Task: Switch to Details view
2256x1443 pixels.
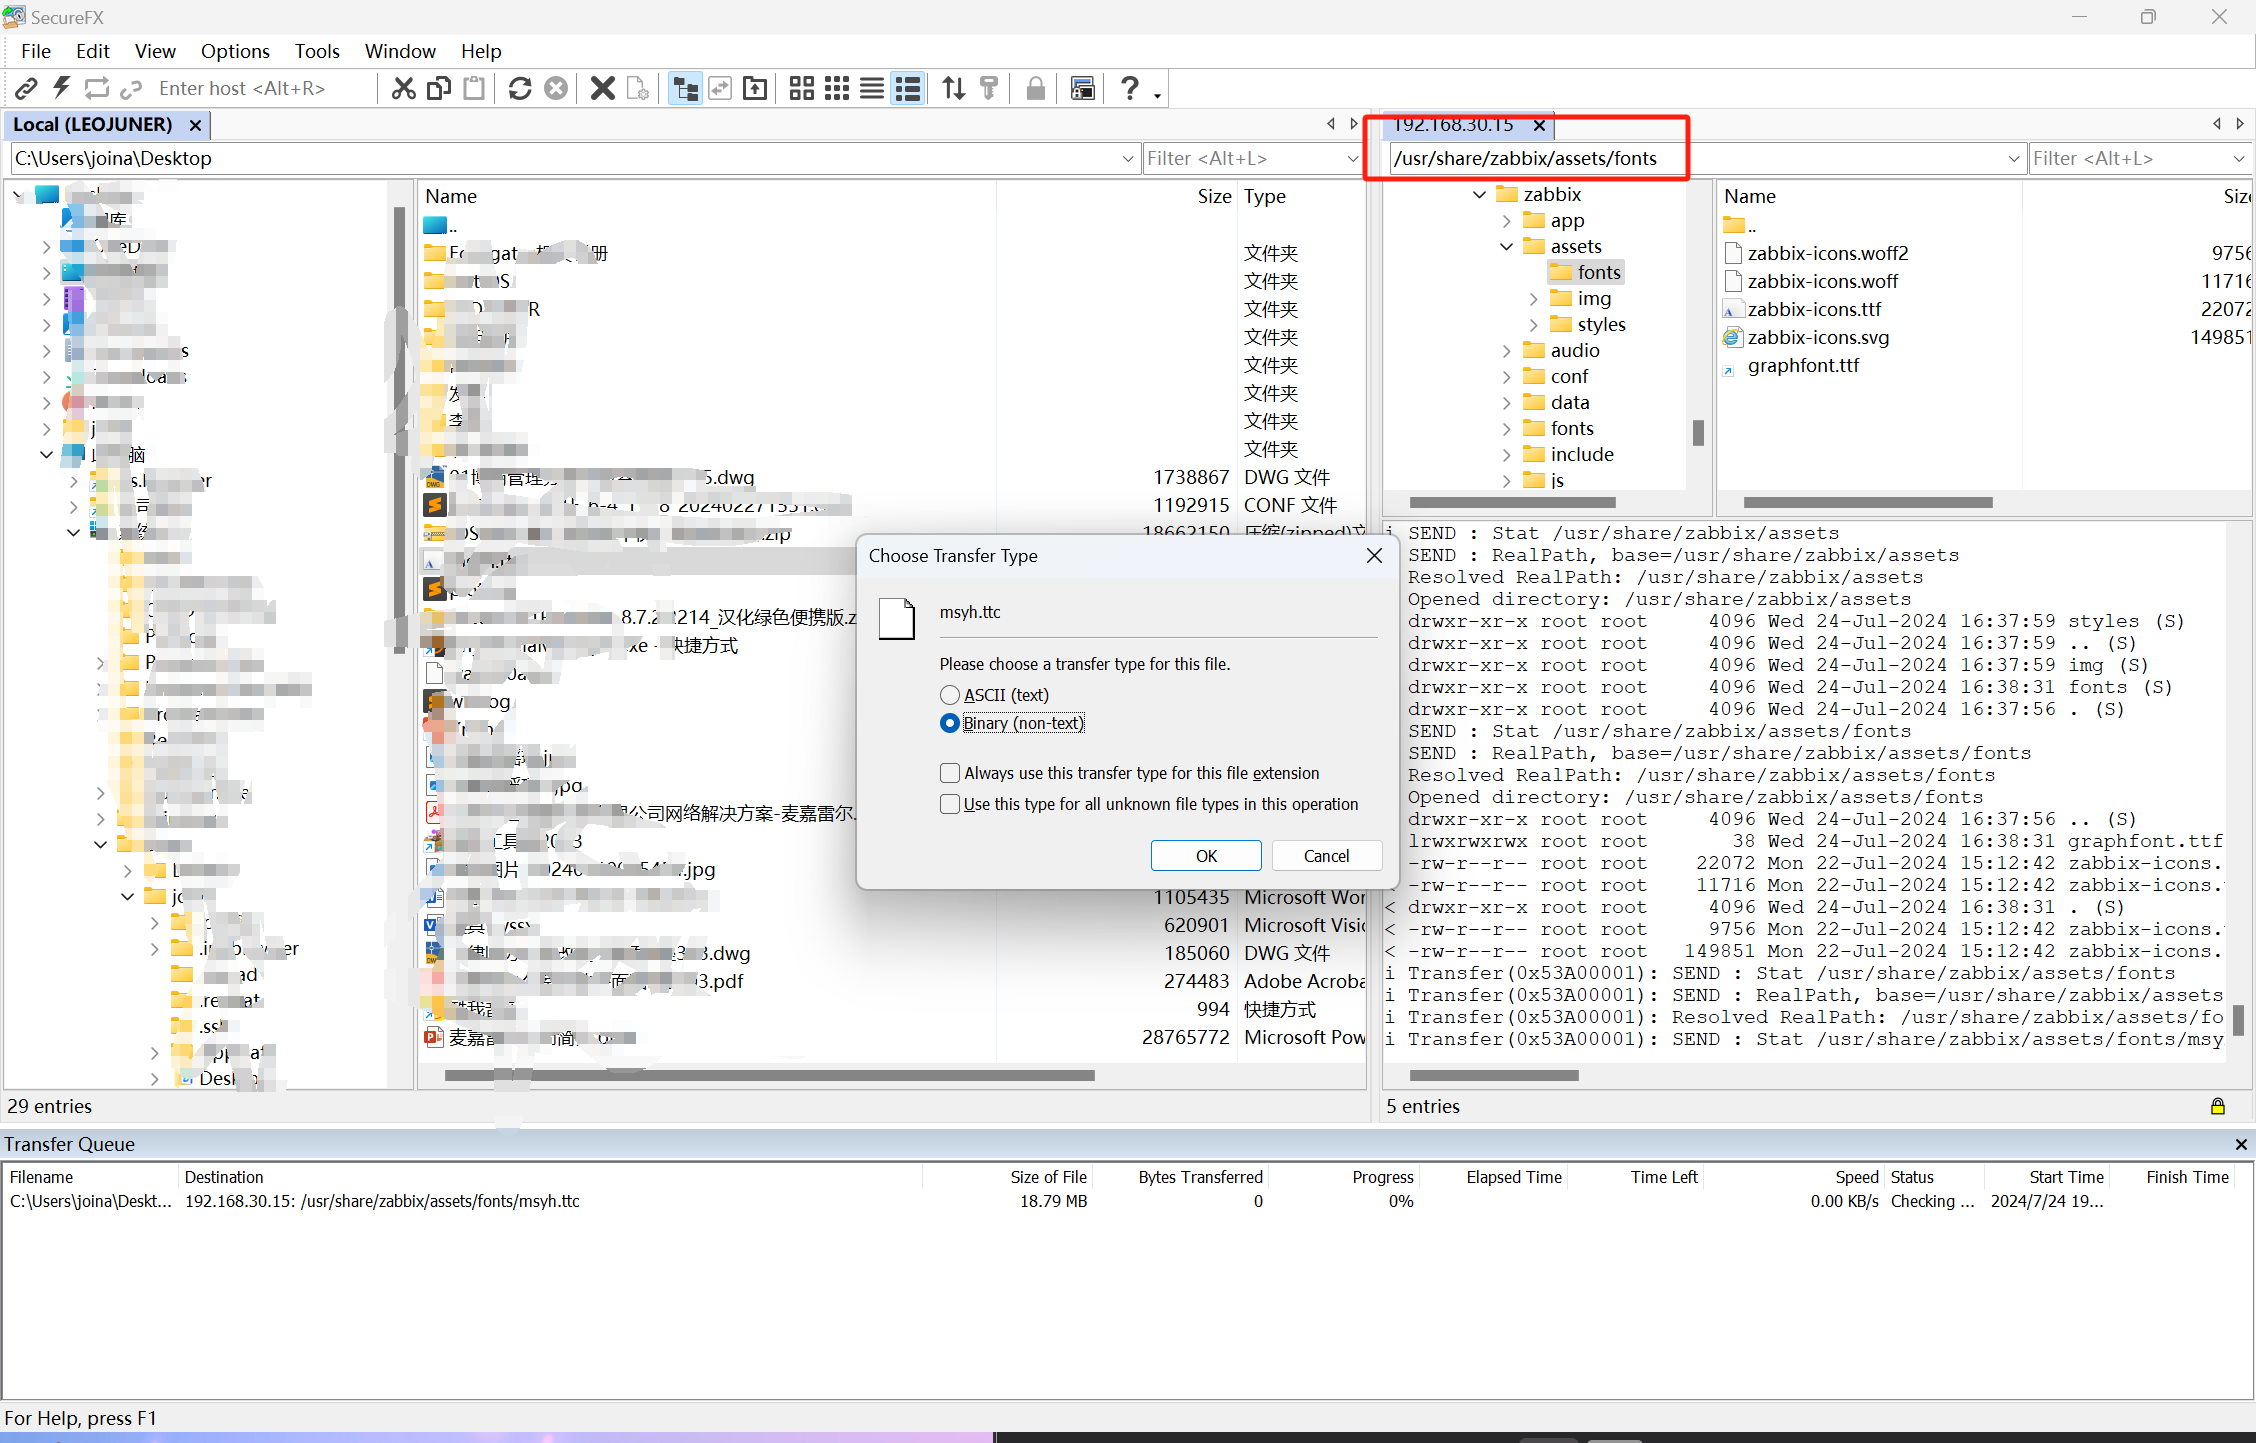Action: [x=908, y=89]
